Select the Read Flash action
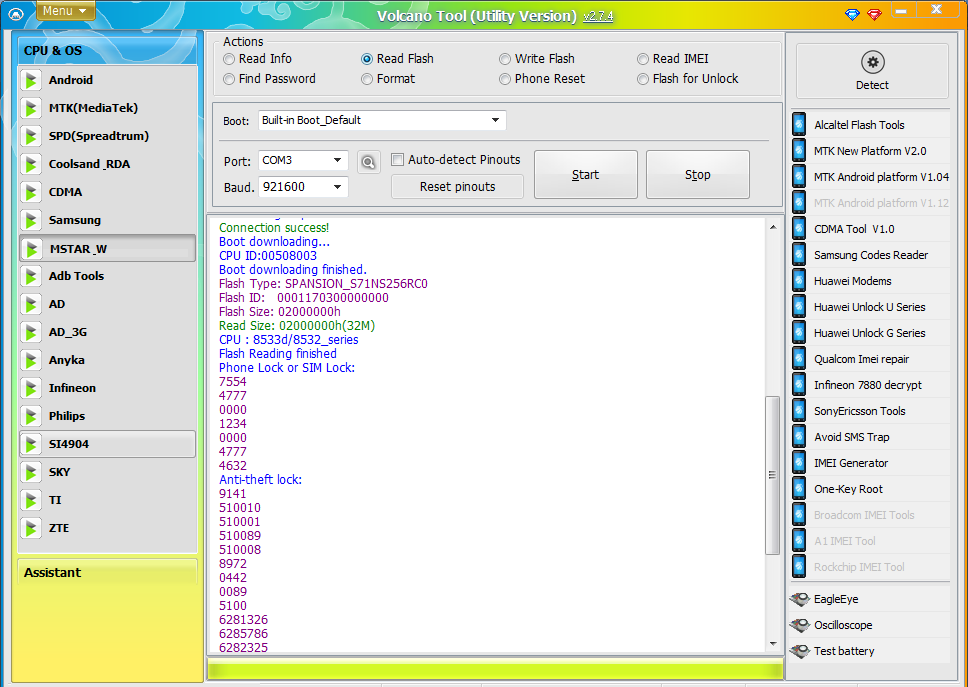The height and width of the screenshot is (687, 968). click(x=398, y=59)
